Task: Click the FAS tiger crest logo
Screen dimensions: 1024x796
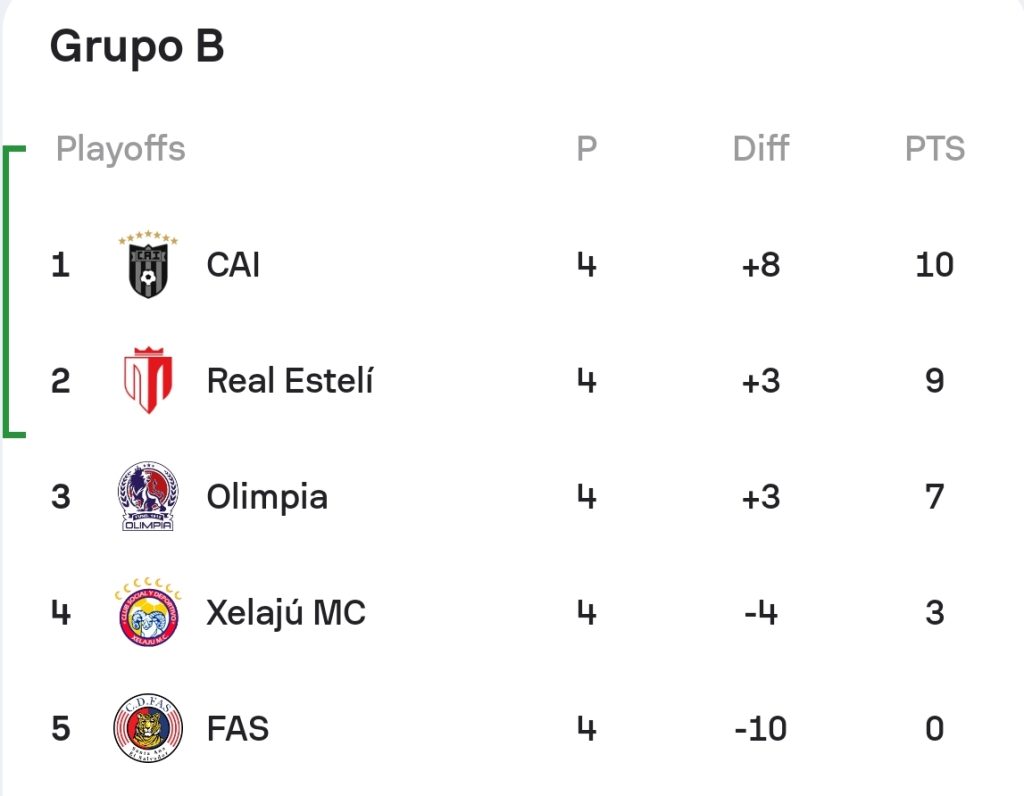Action: 148,728
